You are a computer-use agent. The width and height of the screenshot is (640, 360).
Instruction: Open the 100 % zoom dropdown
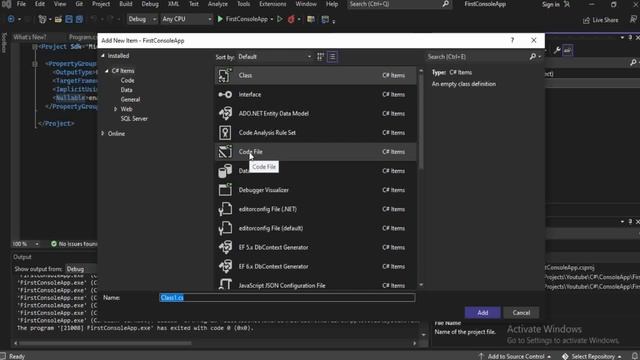coord(26,244)
